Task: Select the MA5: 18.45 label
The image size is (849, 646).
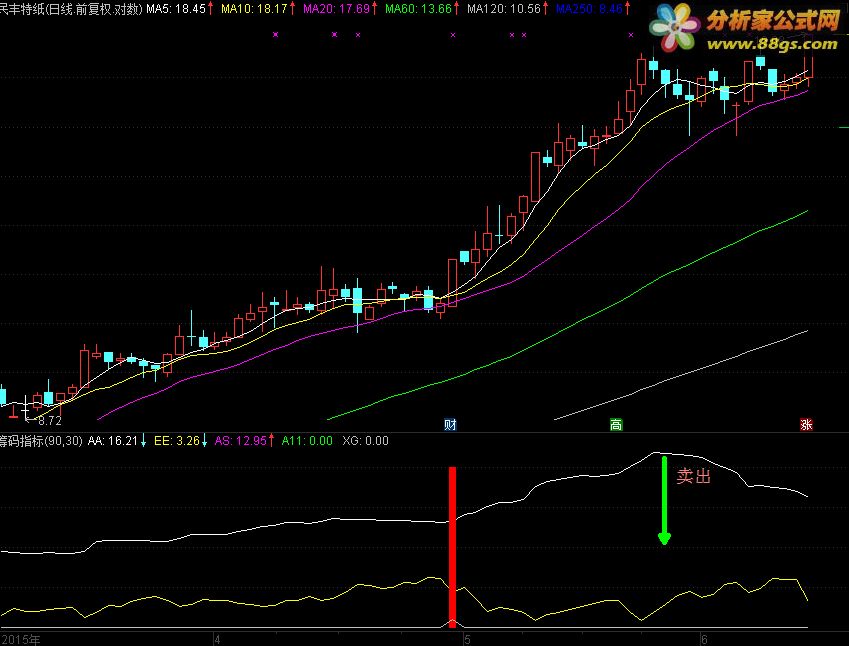Action: (176, 9)
